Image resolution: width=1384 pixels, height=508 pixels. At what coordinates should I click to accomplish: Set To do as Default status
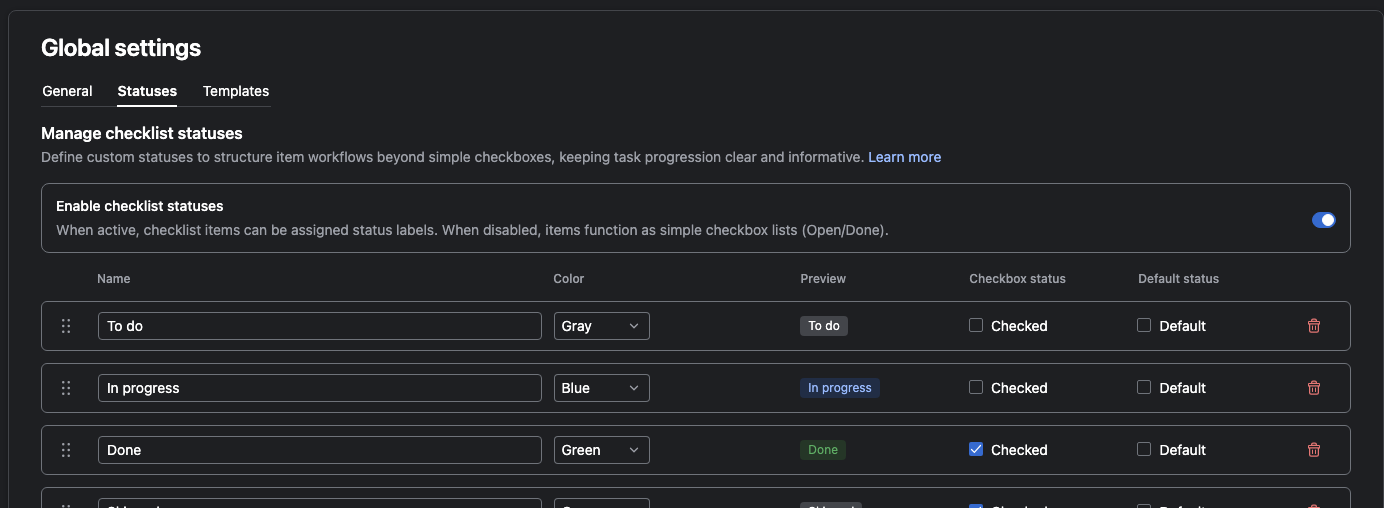click(1144, 325)
